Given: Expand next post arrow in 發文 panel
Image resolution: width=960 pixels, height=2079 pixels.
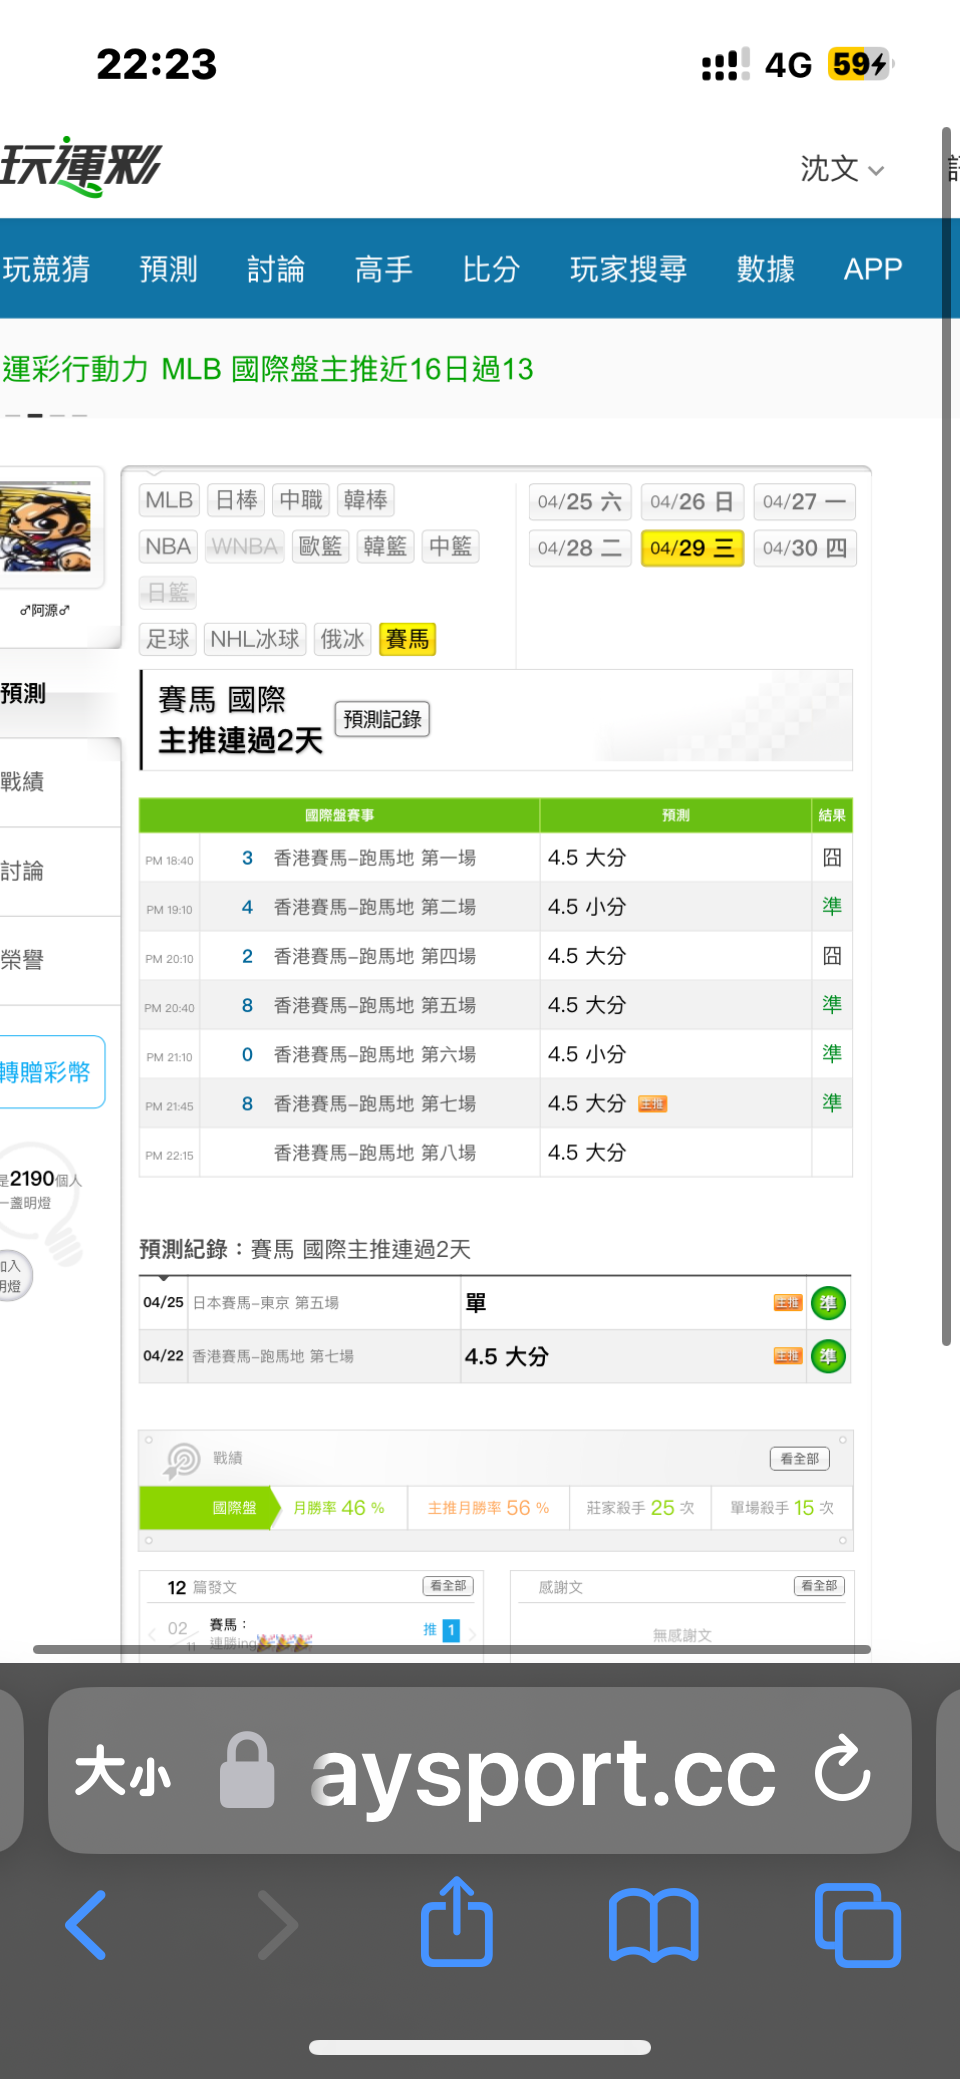Looking at the screenshot, I should [x=472, y=1632].
